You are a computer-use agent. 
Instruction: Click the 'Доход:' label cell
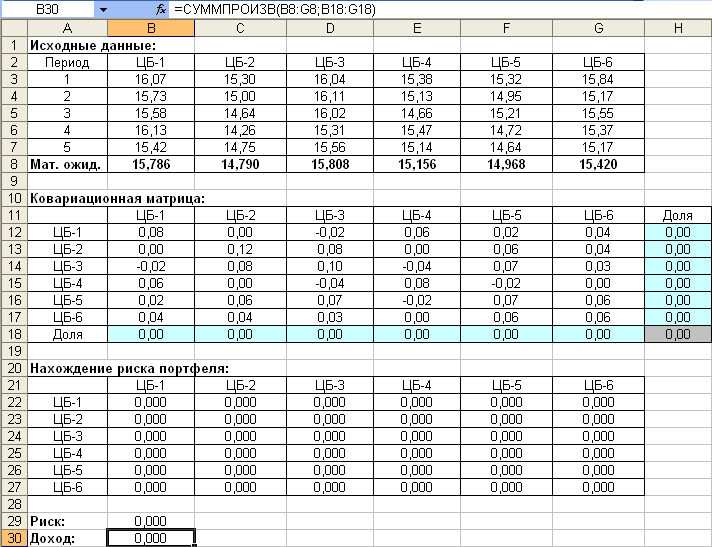67,538
